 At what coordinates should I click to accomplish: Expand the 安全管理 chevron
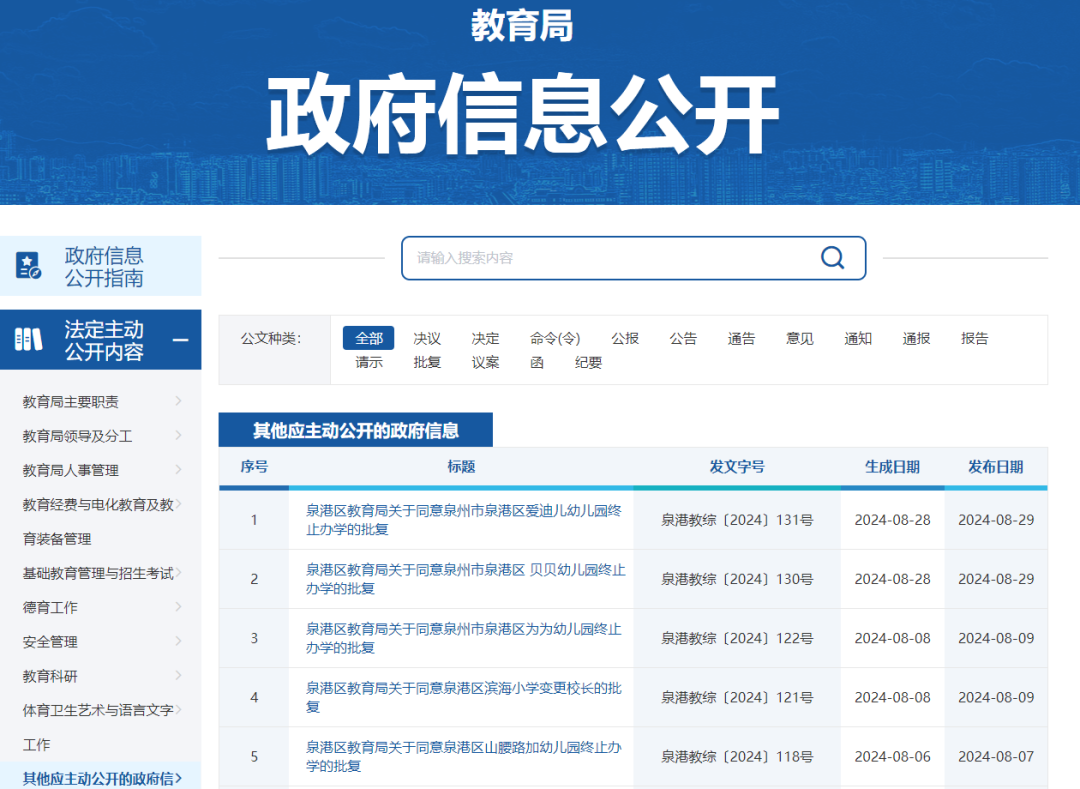coord(178,641)
